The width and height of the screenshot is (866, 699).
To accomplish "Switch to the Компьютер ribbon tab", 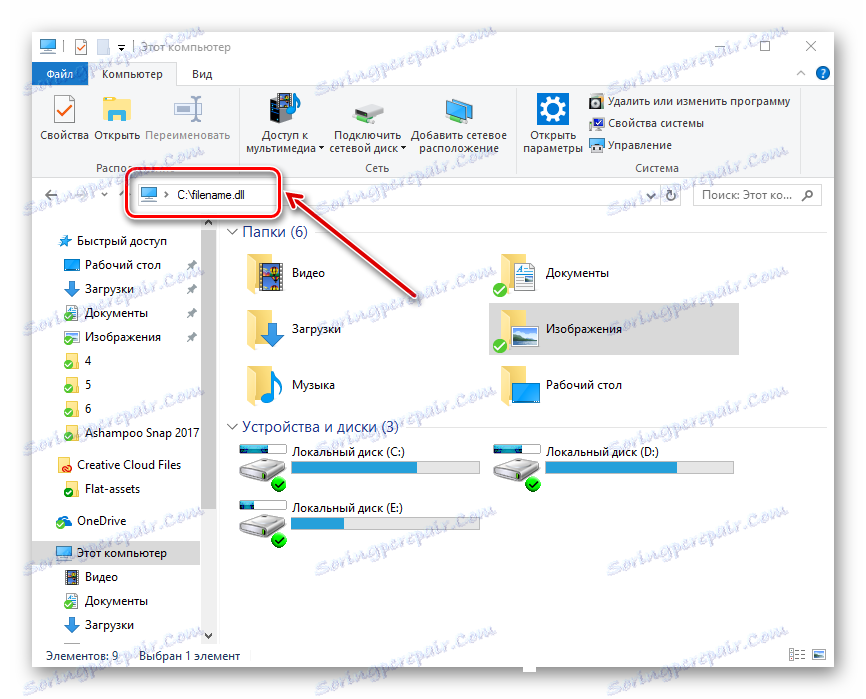I will (133, 74).
